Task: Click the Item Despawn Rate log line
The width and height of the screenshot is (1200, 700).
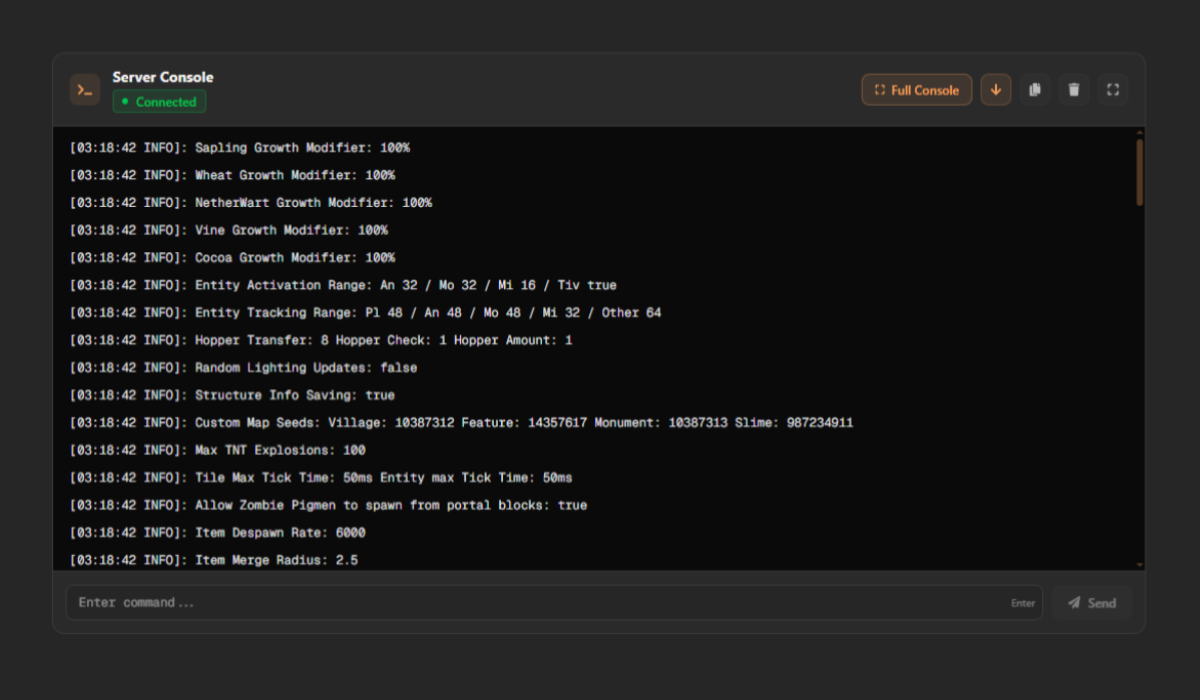Action: [215, 532]
